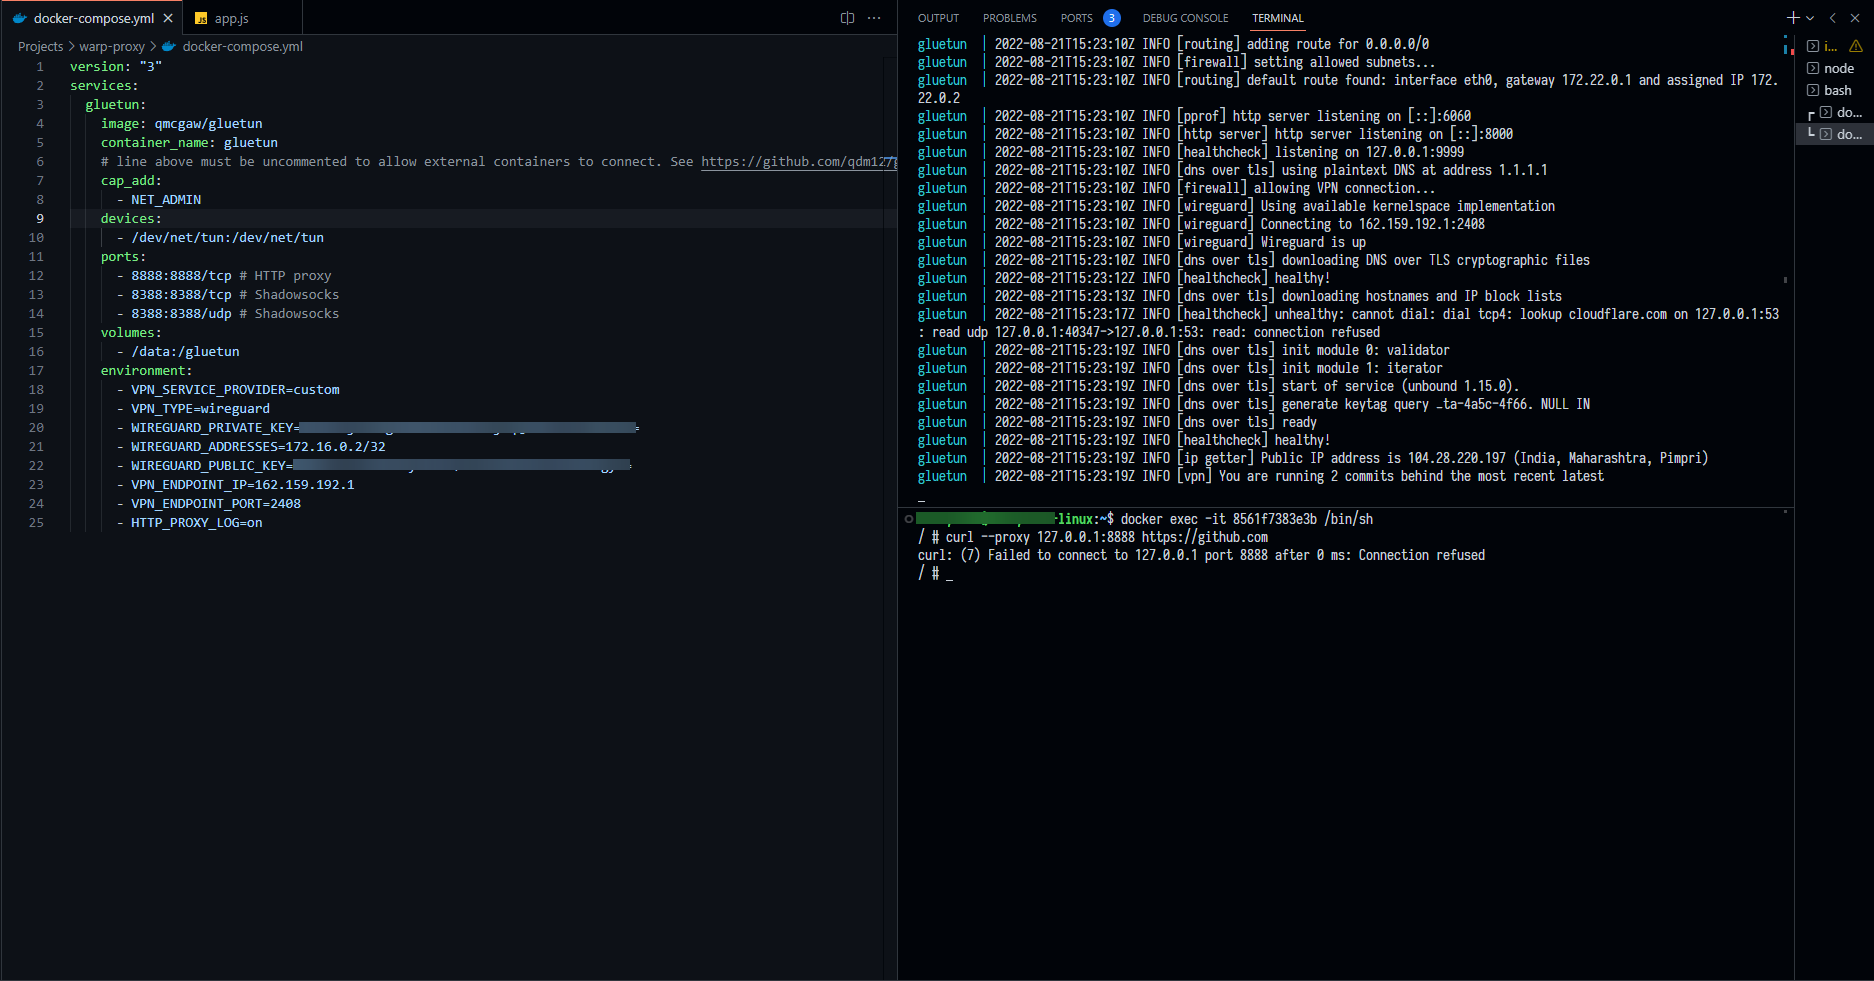The image size is (1874, 981).
Task: Split the editor using the split icon
Action: pos(847,18)
